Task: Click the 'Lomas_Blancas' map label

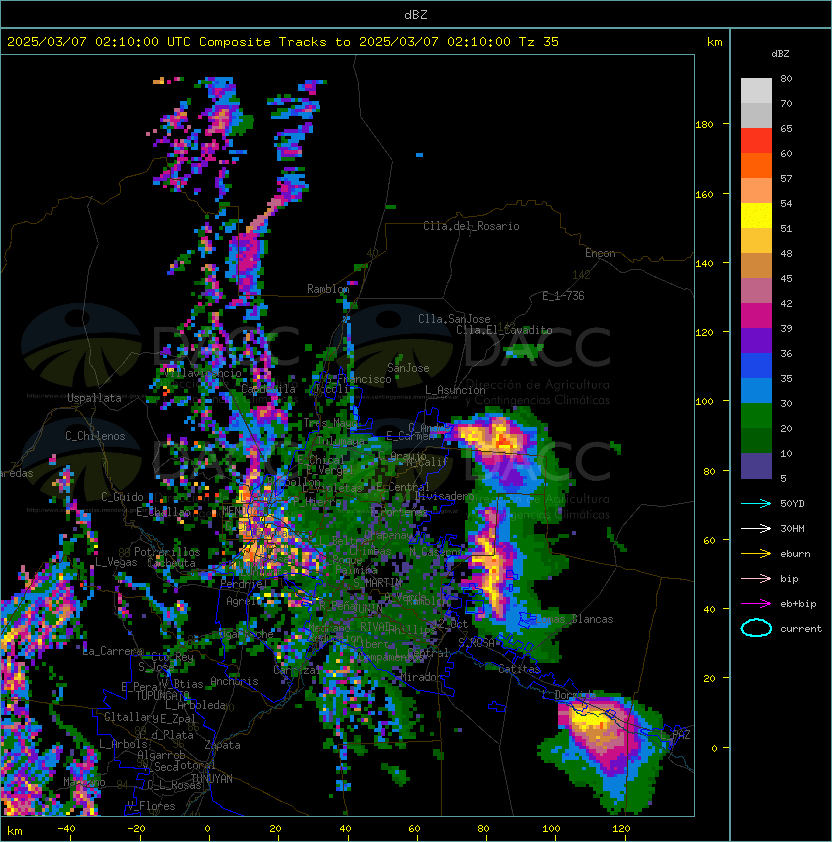Action: coord(574,619)
